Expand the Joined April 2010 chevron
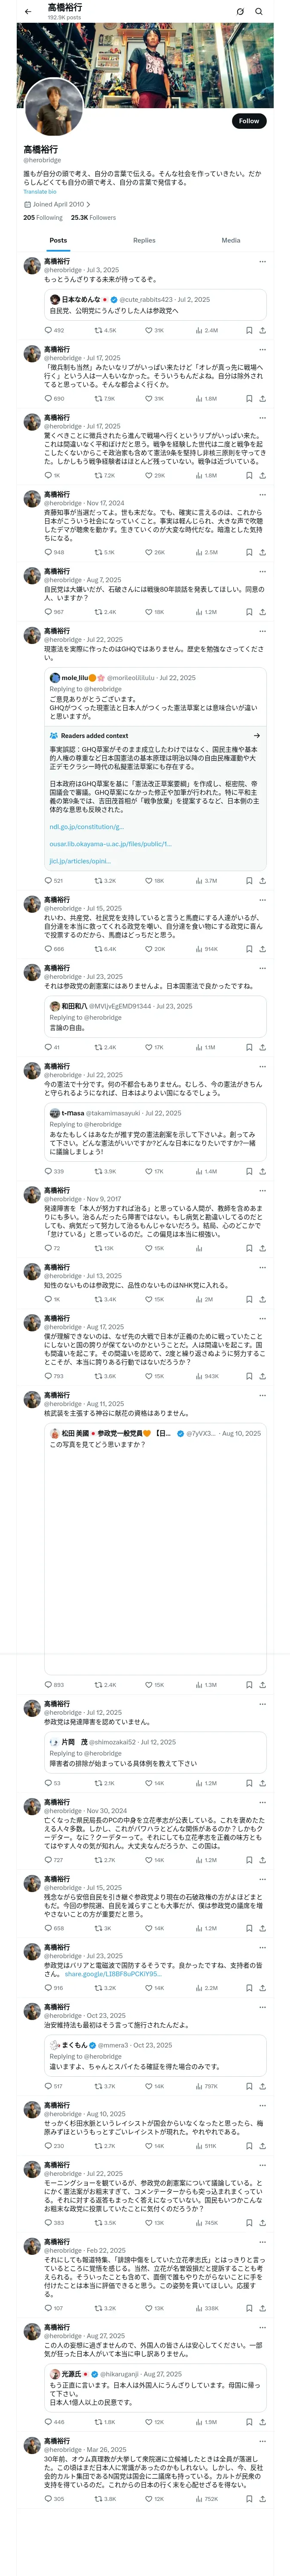This screenshot has height=2576, width=290. 88,204
